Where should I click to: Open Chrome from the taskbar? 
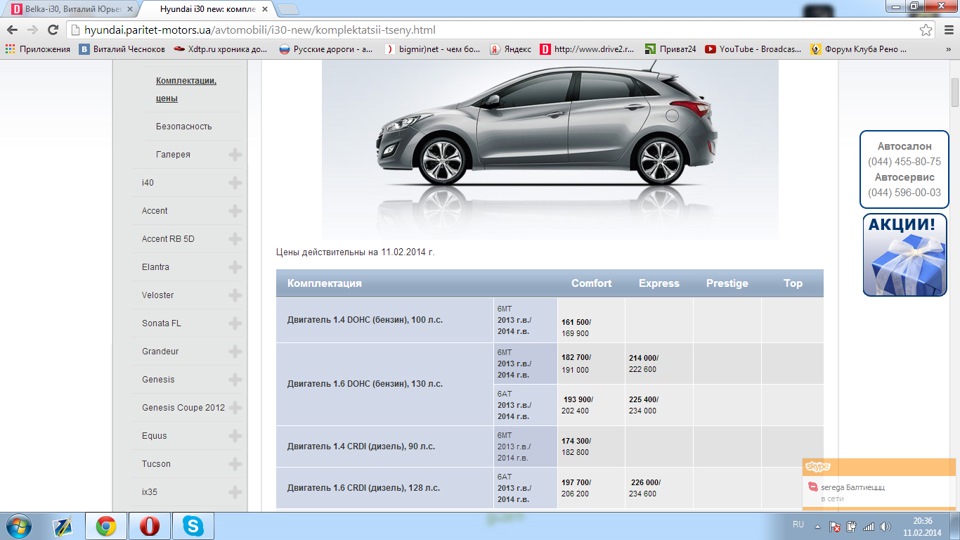coord(106,526)
